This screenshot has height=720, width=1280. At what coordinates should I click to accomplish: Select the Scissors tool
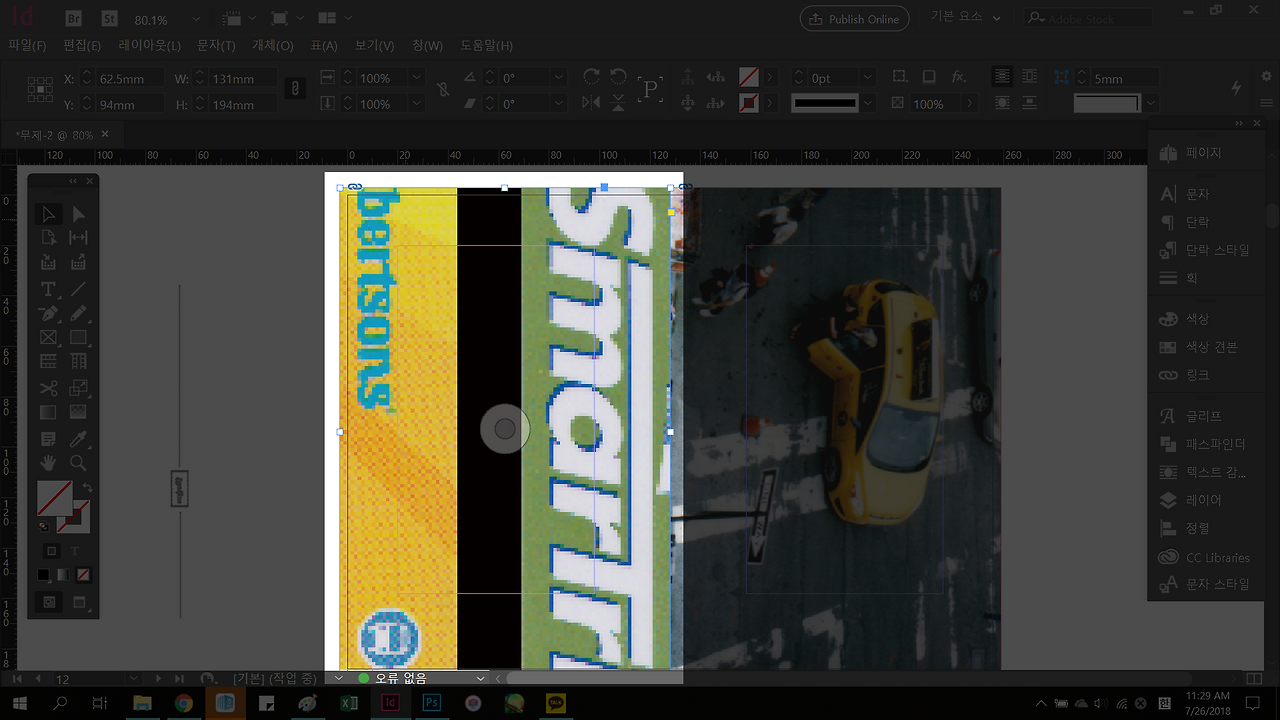47,388
